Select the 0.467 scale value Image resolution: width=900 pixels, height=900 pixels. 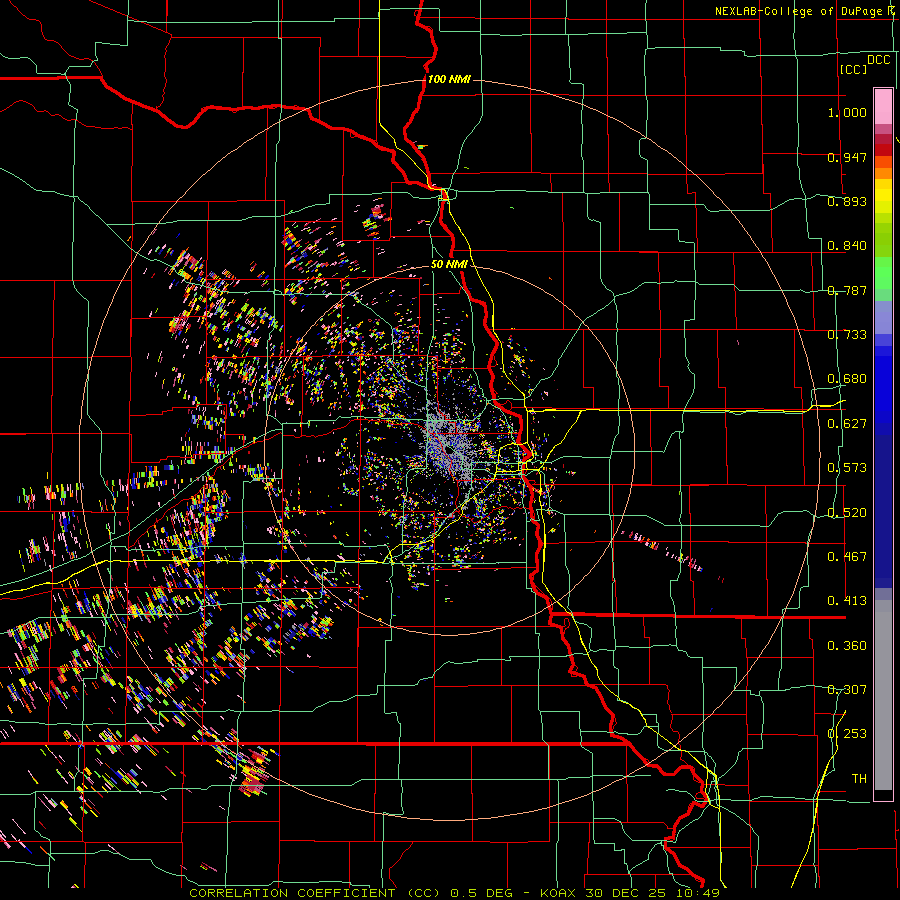tap(847, 557)
